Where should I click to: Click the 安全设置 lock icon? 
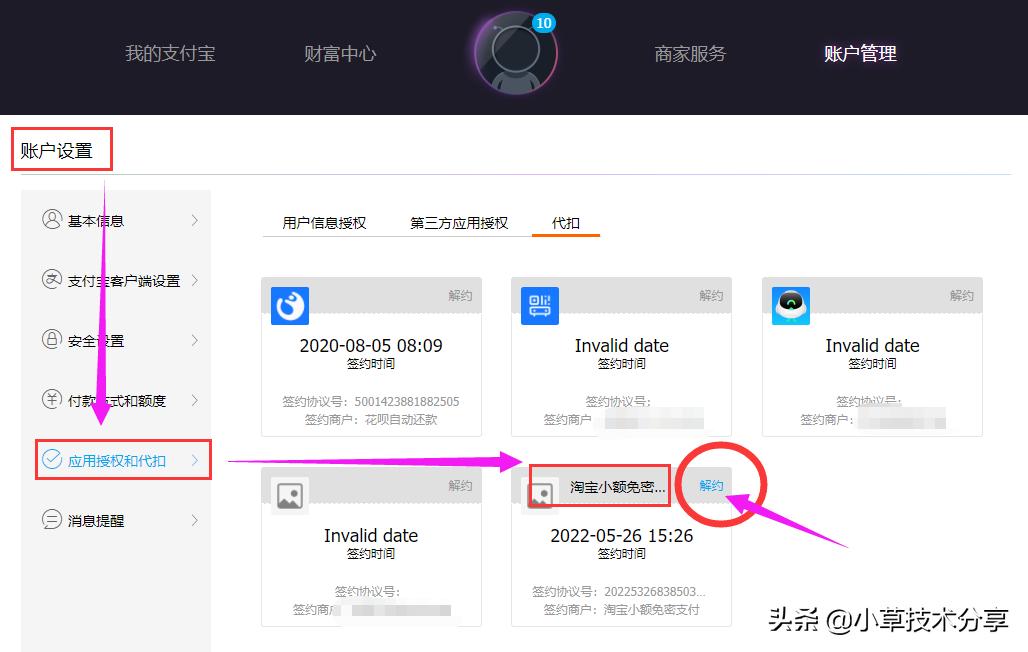coord(53,340)
